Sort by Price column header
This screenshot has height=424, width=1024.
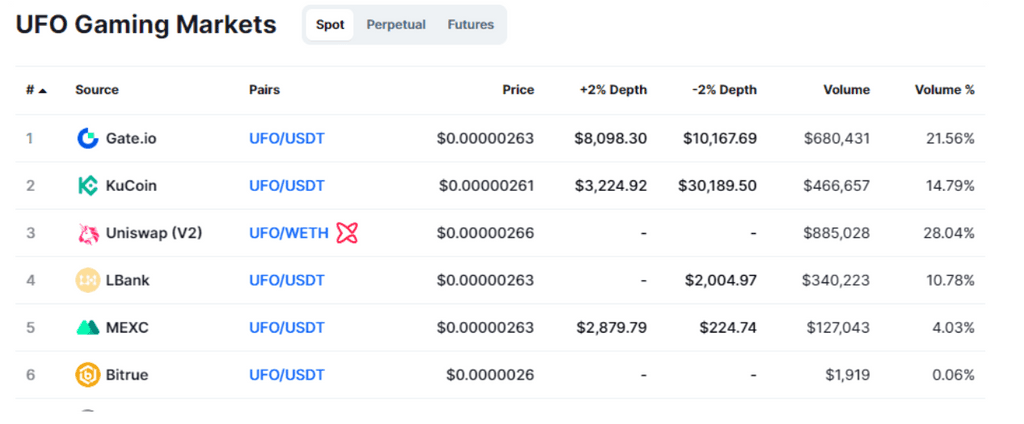(518, 90)
